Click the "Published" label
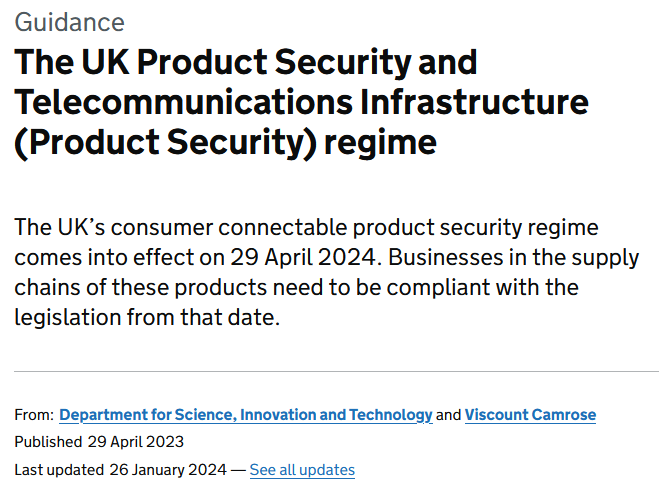Image resolution: width=659 pixels, height=494 pixels. click(48, 442)
